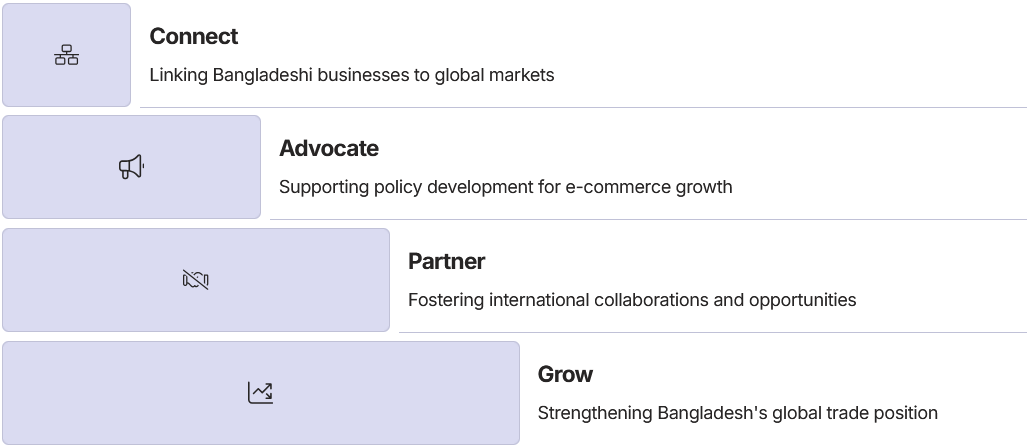Click the megaphone icon for Advocate
The height and width of the screenshot is (445, 1027).
tap(132, 167)
